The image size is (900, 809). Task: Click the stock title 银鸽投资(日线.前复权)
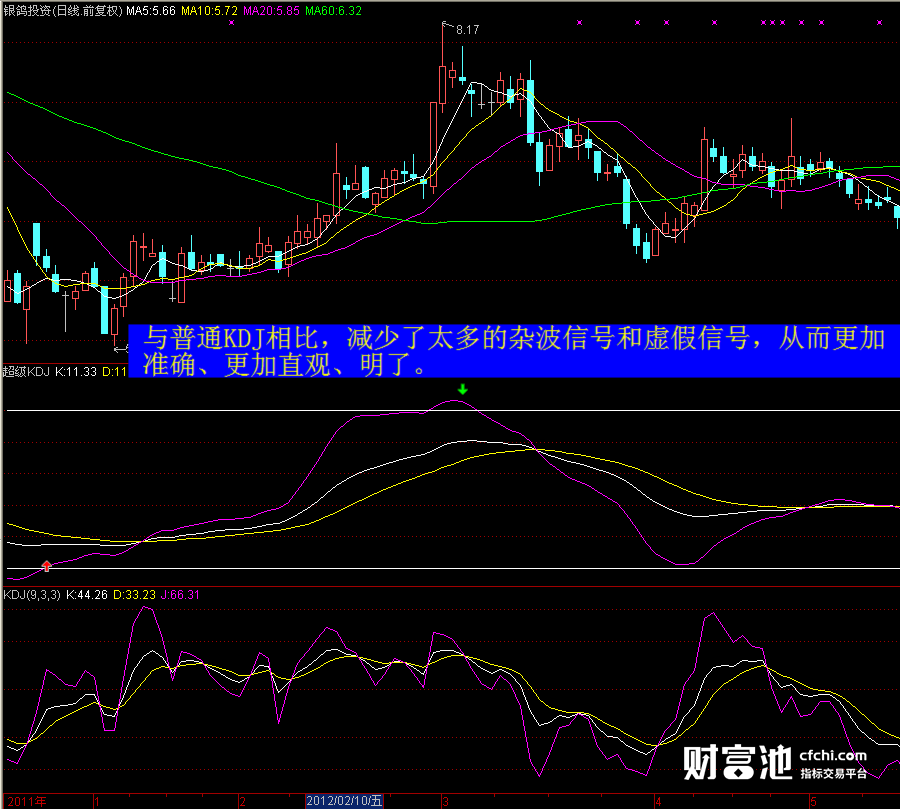click(63, 10)
